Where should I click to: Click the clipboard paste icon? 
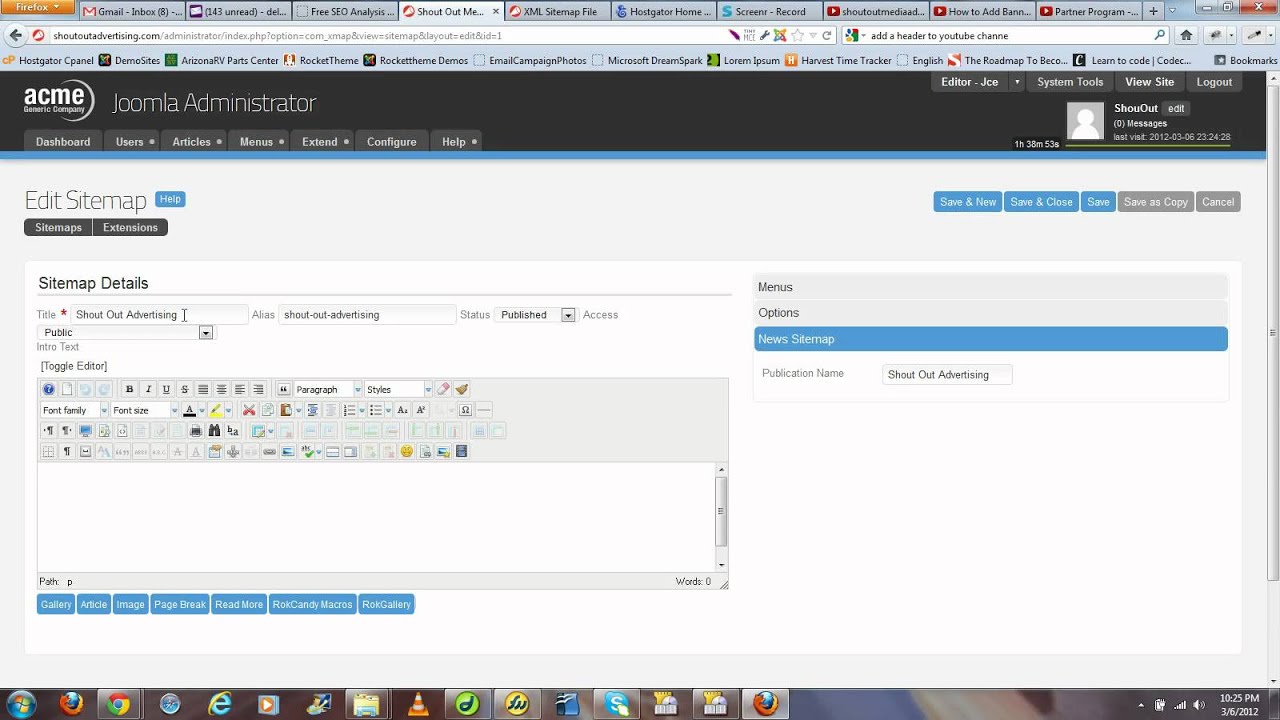pos(286,410)
